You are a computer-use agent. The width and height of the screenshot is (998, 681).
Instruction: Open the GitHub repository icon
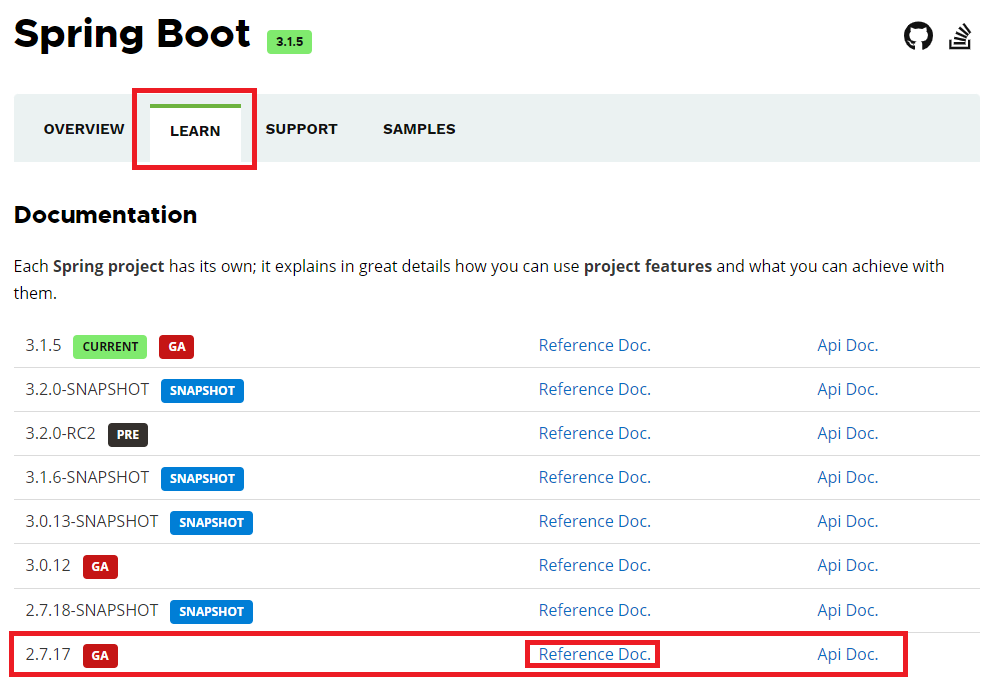pyautogui.click(x=918, y=36)
